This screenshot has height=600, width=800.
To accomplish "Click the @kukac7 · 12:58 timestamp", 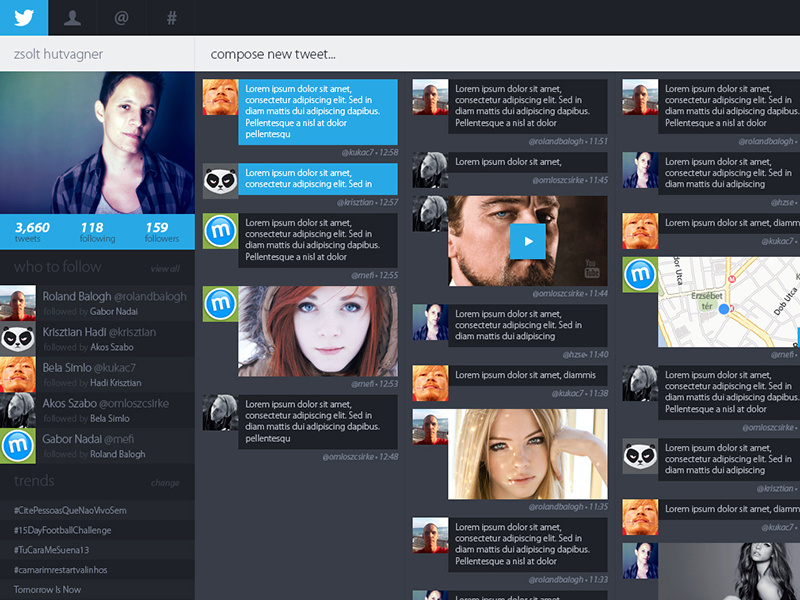I will pos(370,152).
